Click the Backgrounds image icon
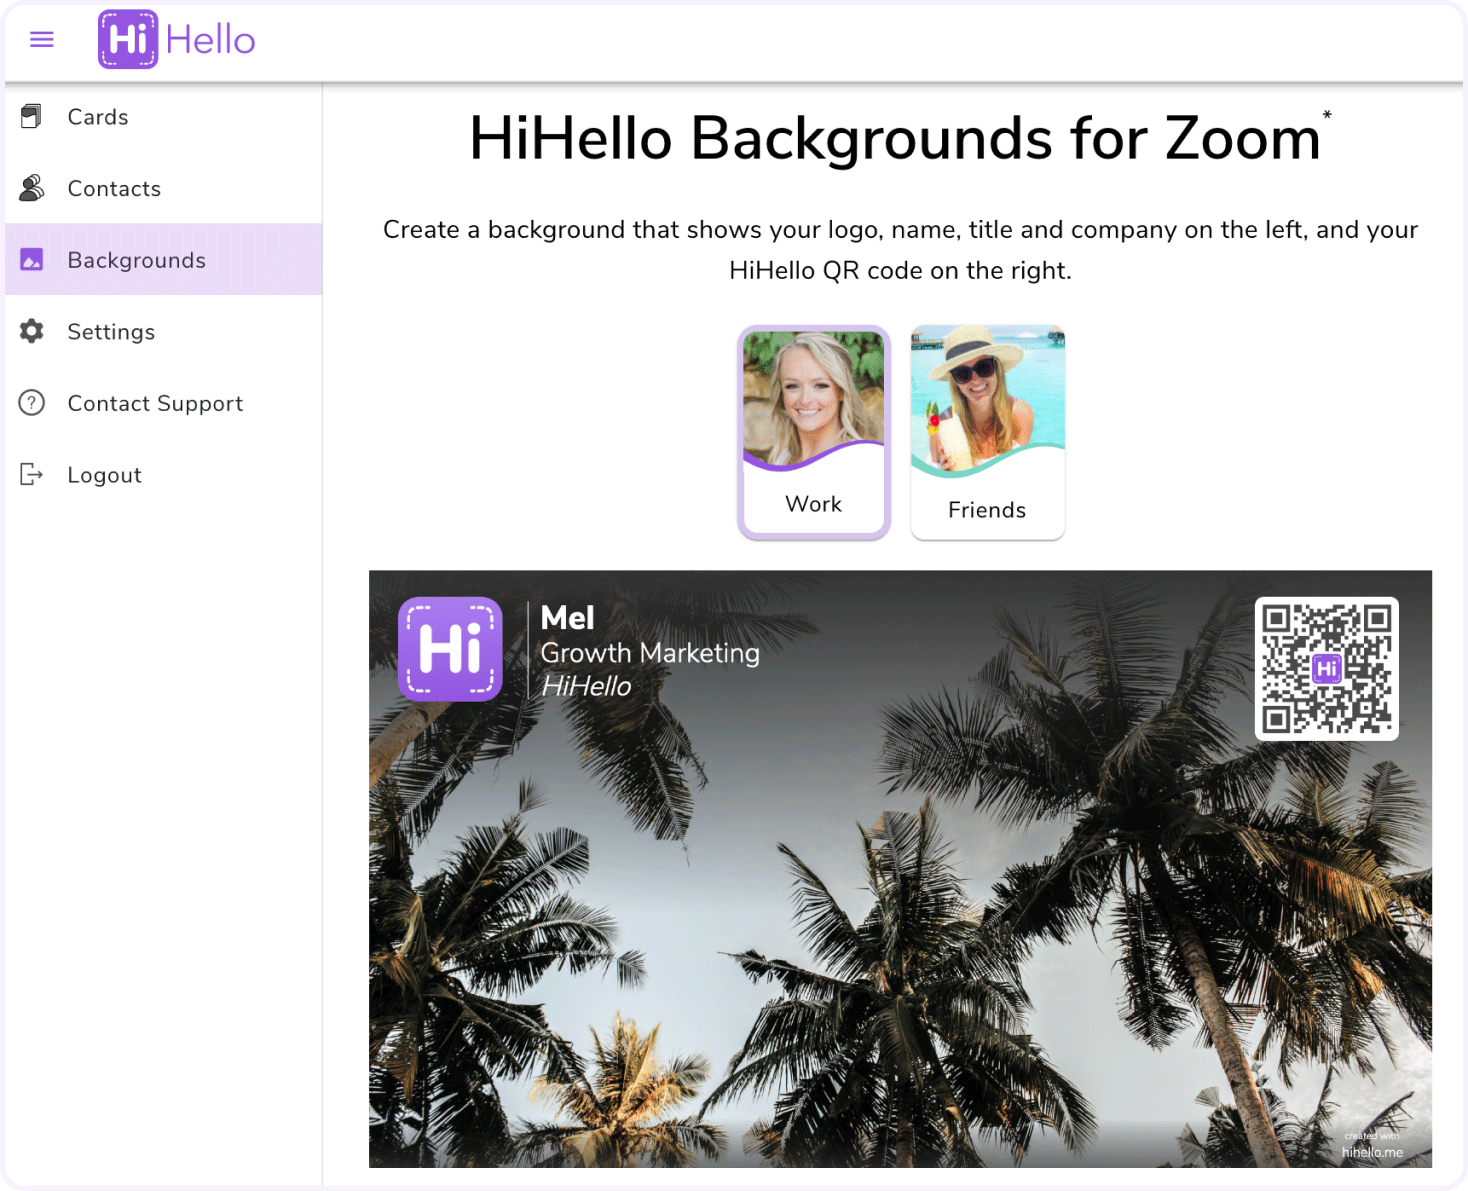The image size is (1468, 1191). [x=32, y=260]
